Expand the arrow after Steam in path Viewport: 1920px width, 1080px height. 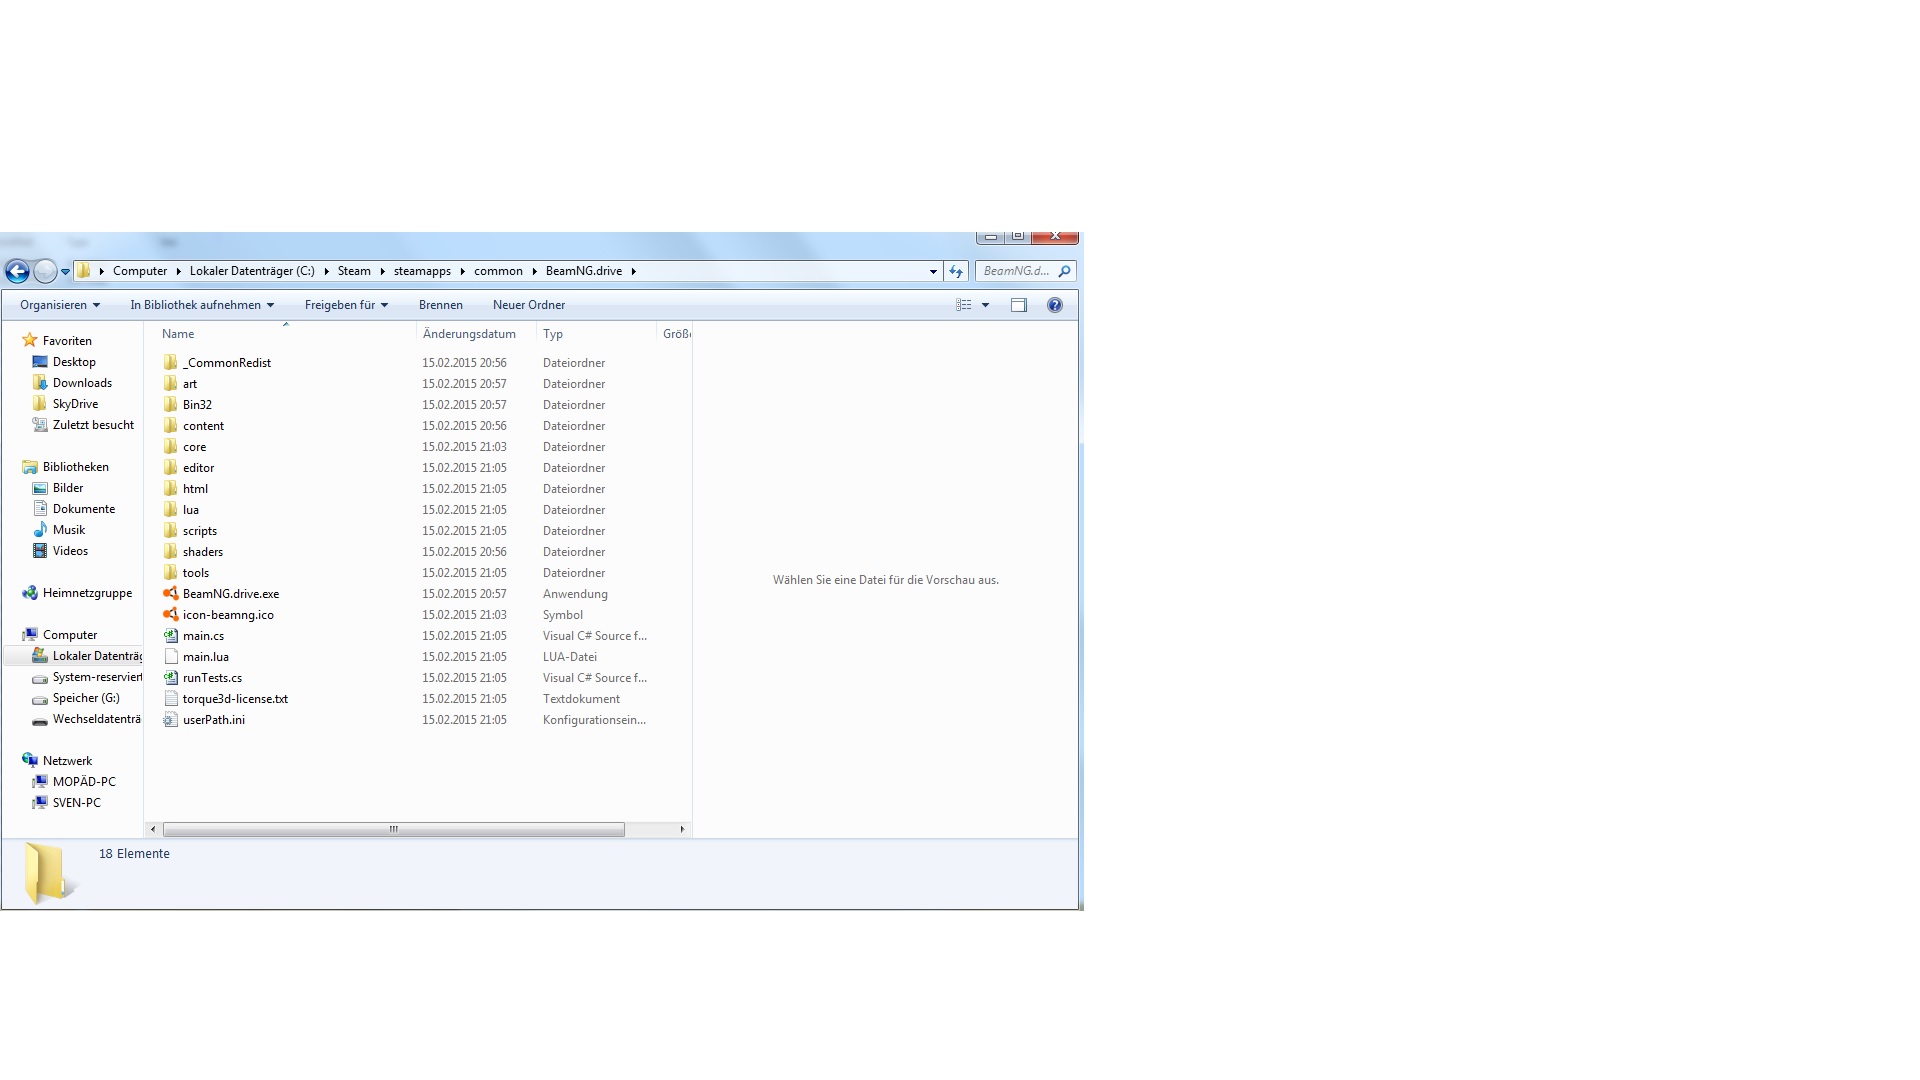tap(382, 271)
